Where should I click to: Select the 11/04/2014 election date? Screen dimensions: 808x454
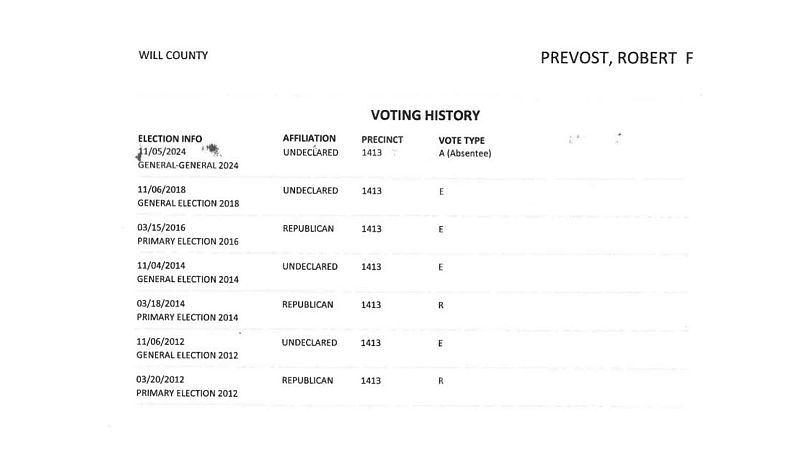tap(161, 267)
